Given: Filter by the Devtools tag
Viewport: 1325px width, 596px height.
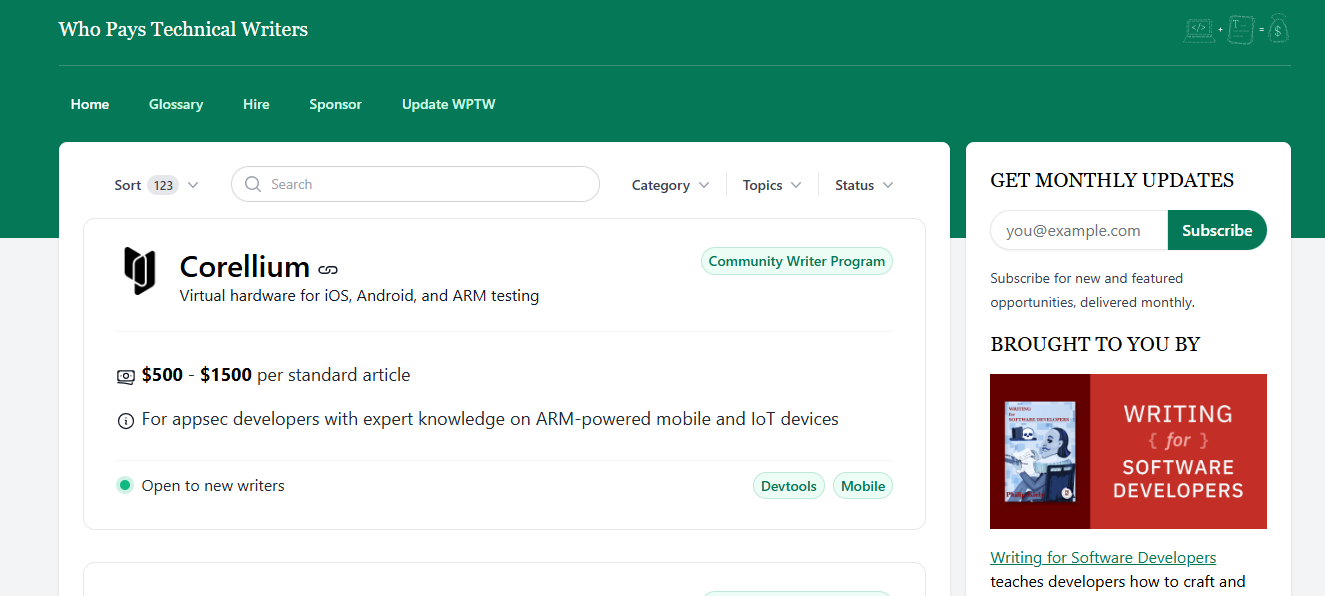Looking at the screenshot, I should [x=789, y=486].
